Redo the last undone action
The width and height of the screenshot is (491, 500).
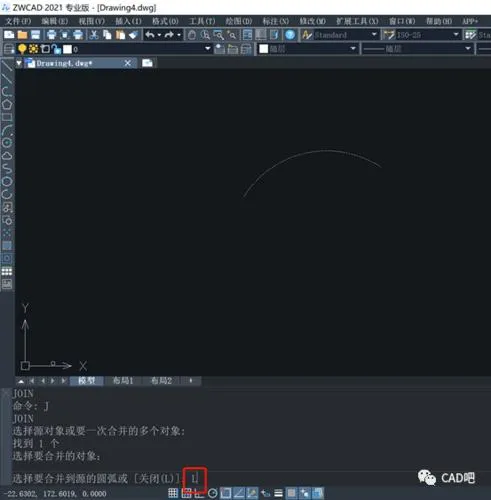169,35
